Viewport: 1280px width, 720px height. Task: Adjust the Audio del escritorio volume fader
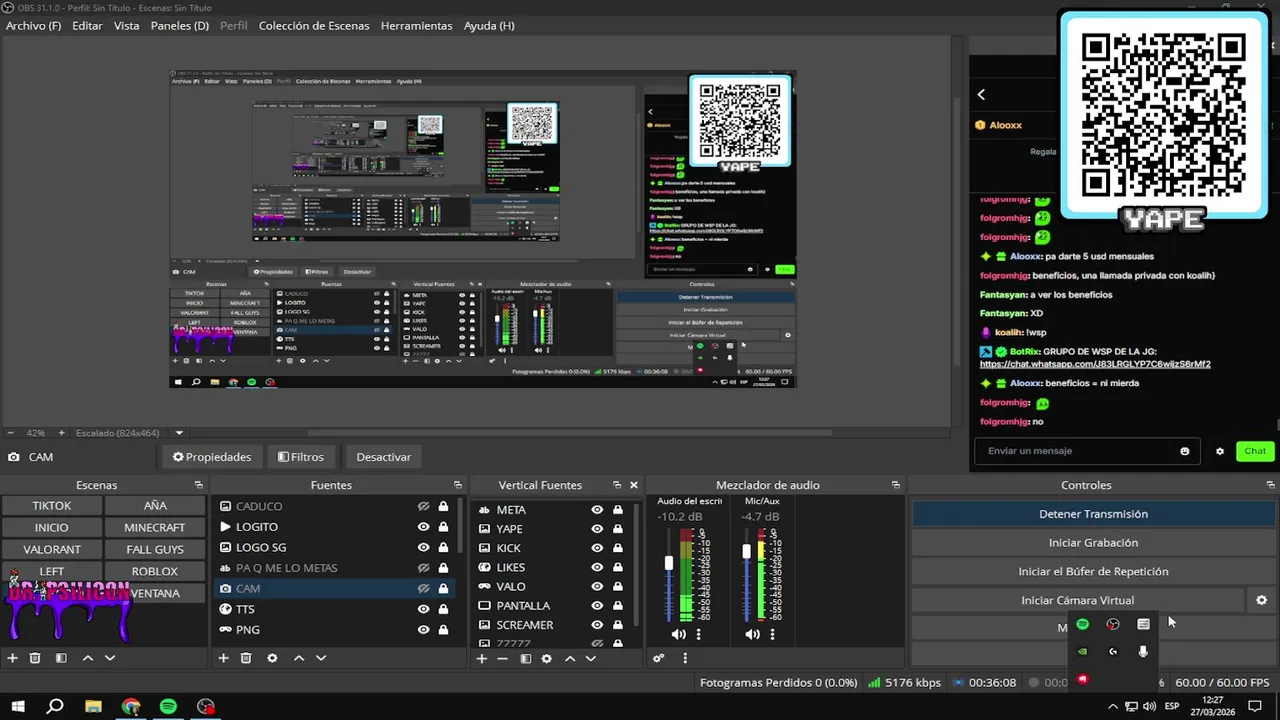pos(669,563)
